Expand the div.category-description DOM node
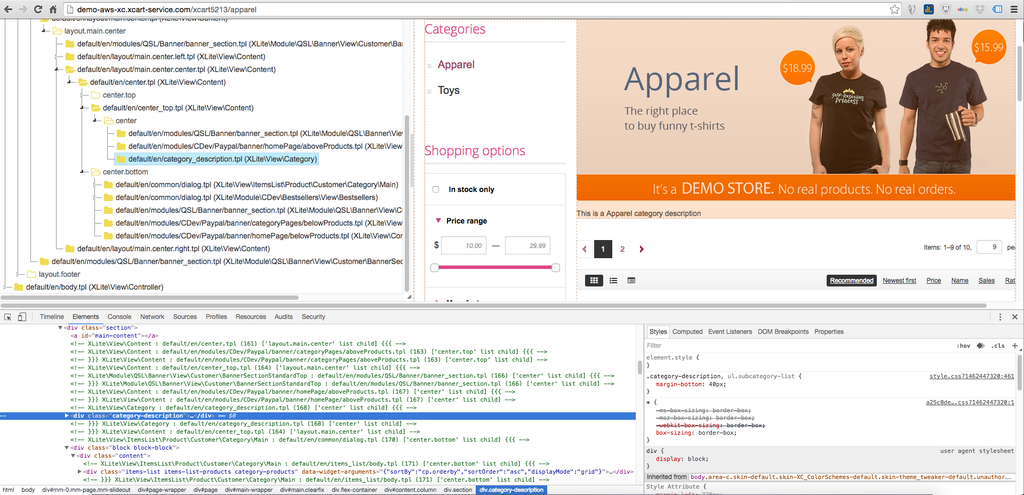 pos(67,415)
